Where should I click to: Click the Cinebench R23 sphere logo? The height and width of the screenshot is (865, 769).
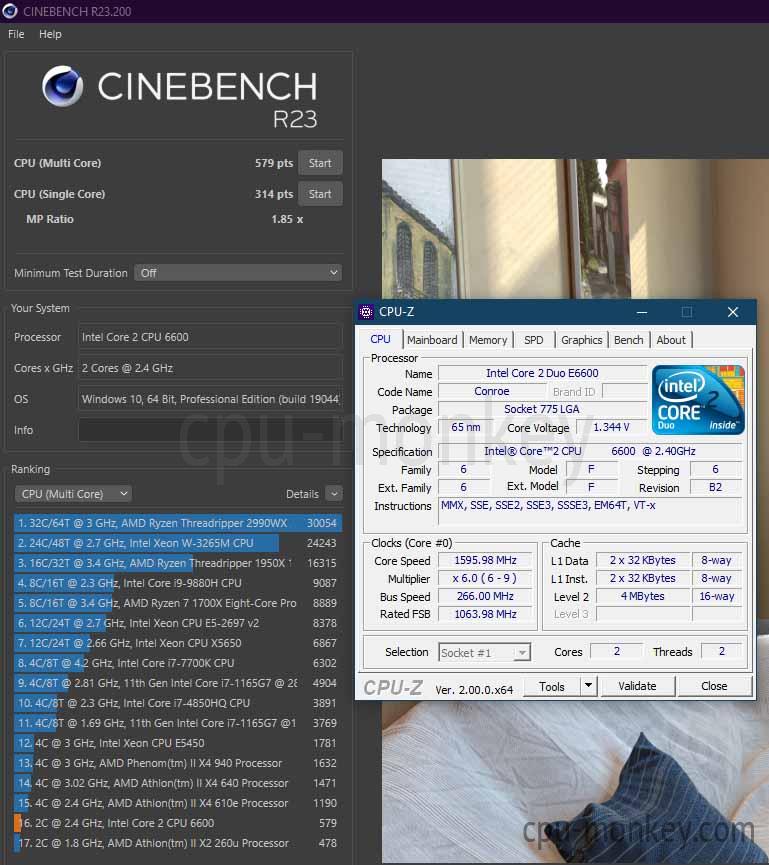pyautogui.click(x=63, y=86)
